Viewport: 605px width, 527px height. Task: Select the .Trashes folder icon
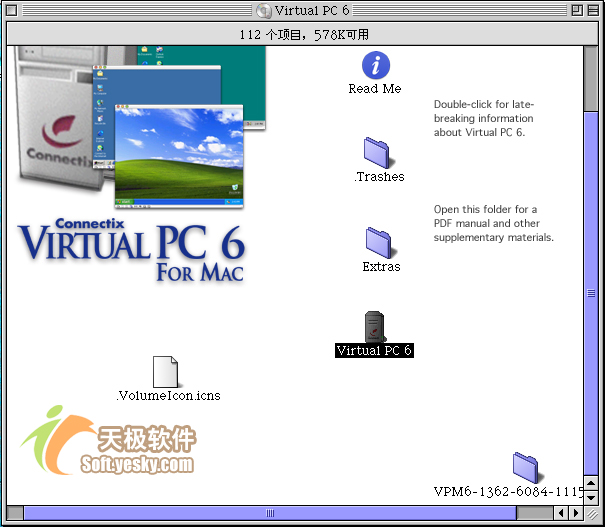pyautogui.click(x=377, y=152)
